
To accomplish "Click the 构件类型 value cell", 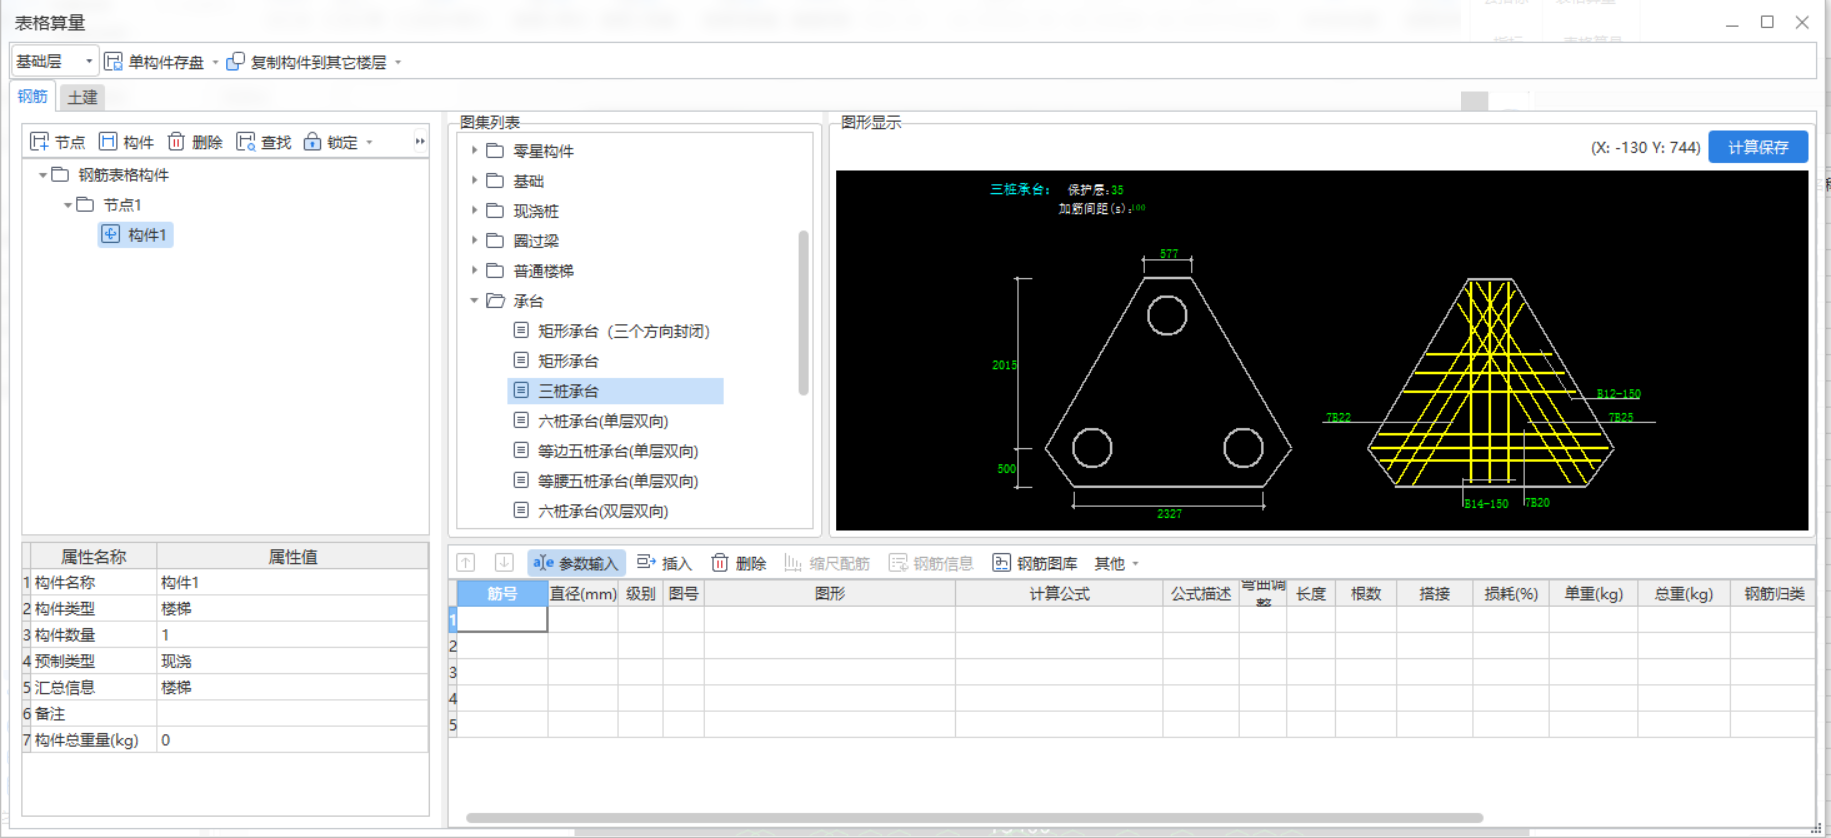I will tap(292, 608).
